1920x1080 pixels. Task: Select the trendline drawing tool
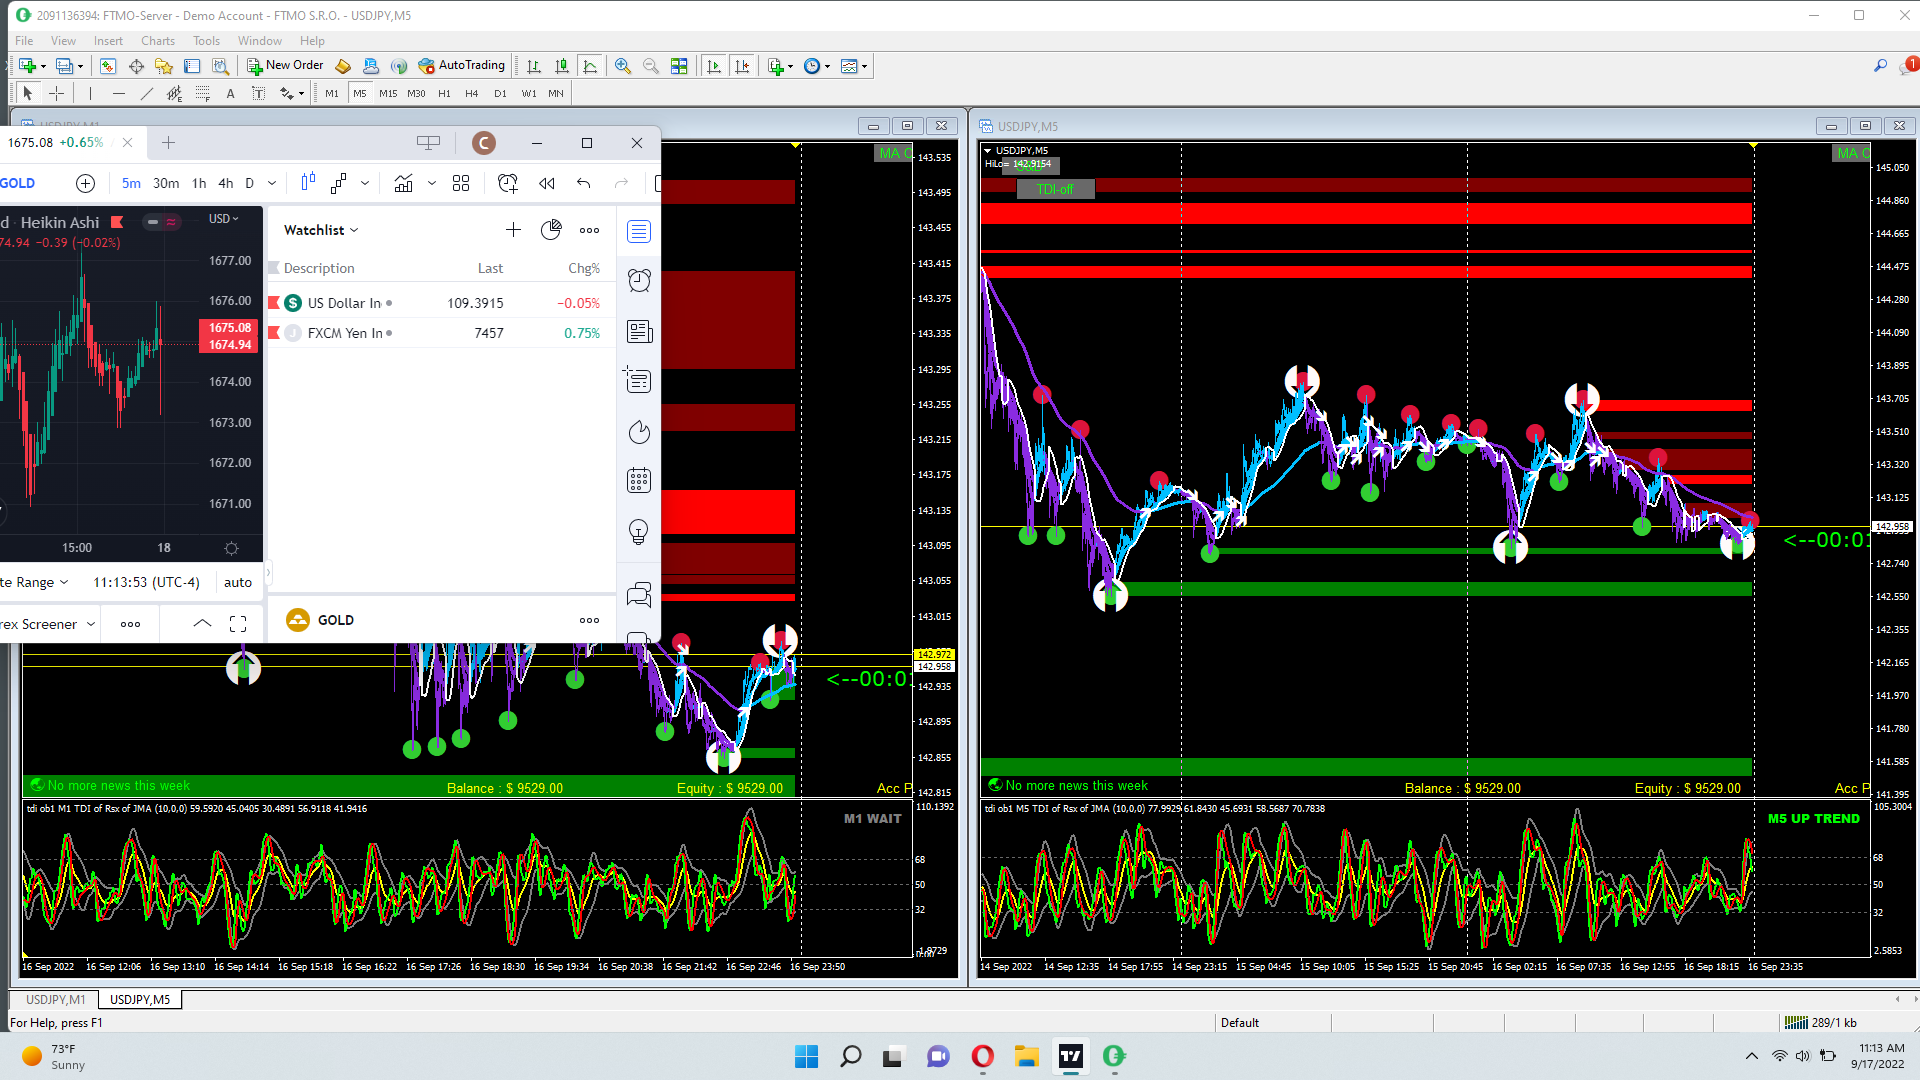click(147, 93)
